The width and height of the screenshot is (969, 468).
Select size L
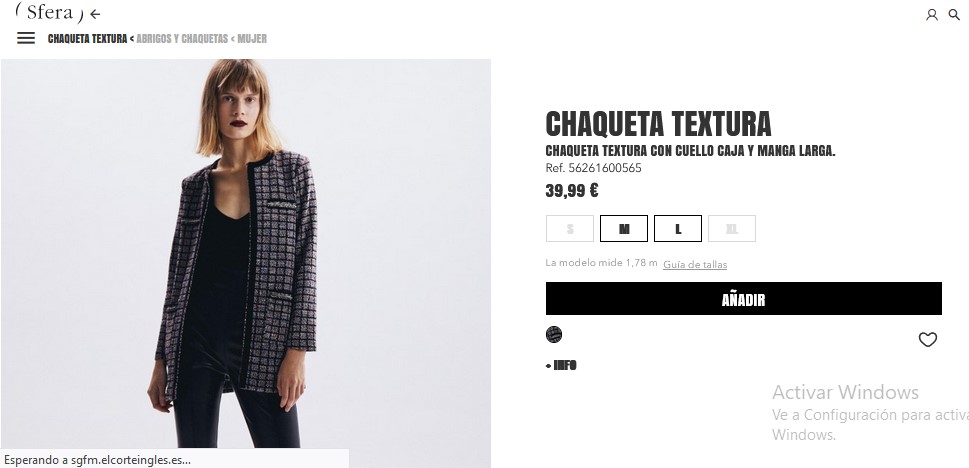click(678, 229)
